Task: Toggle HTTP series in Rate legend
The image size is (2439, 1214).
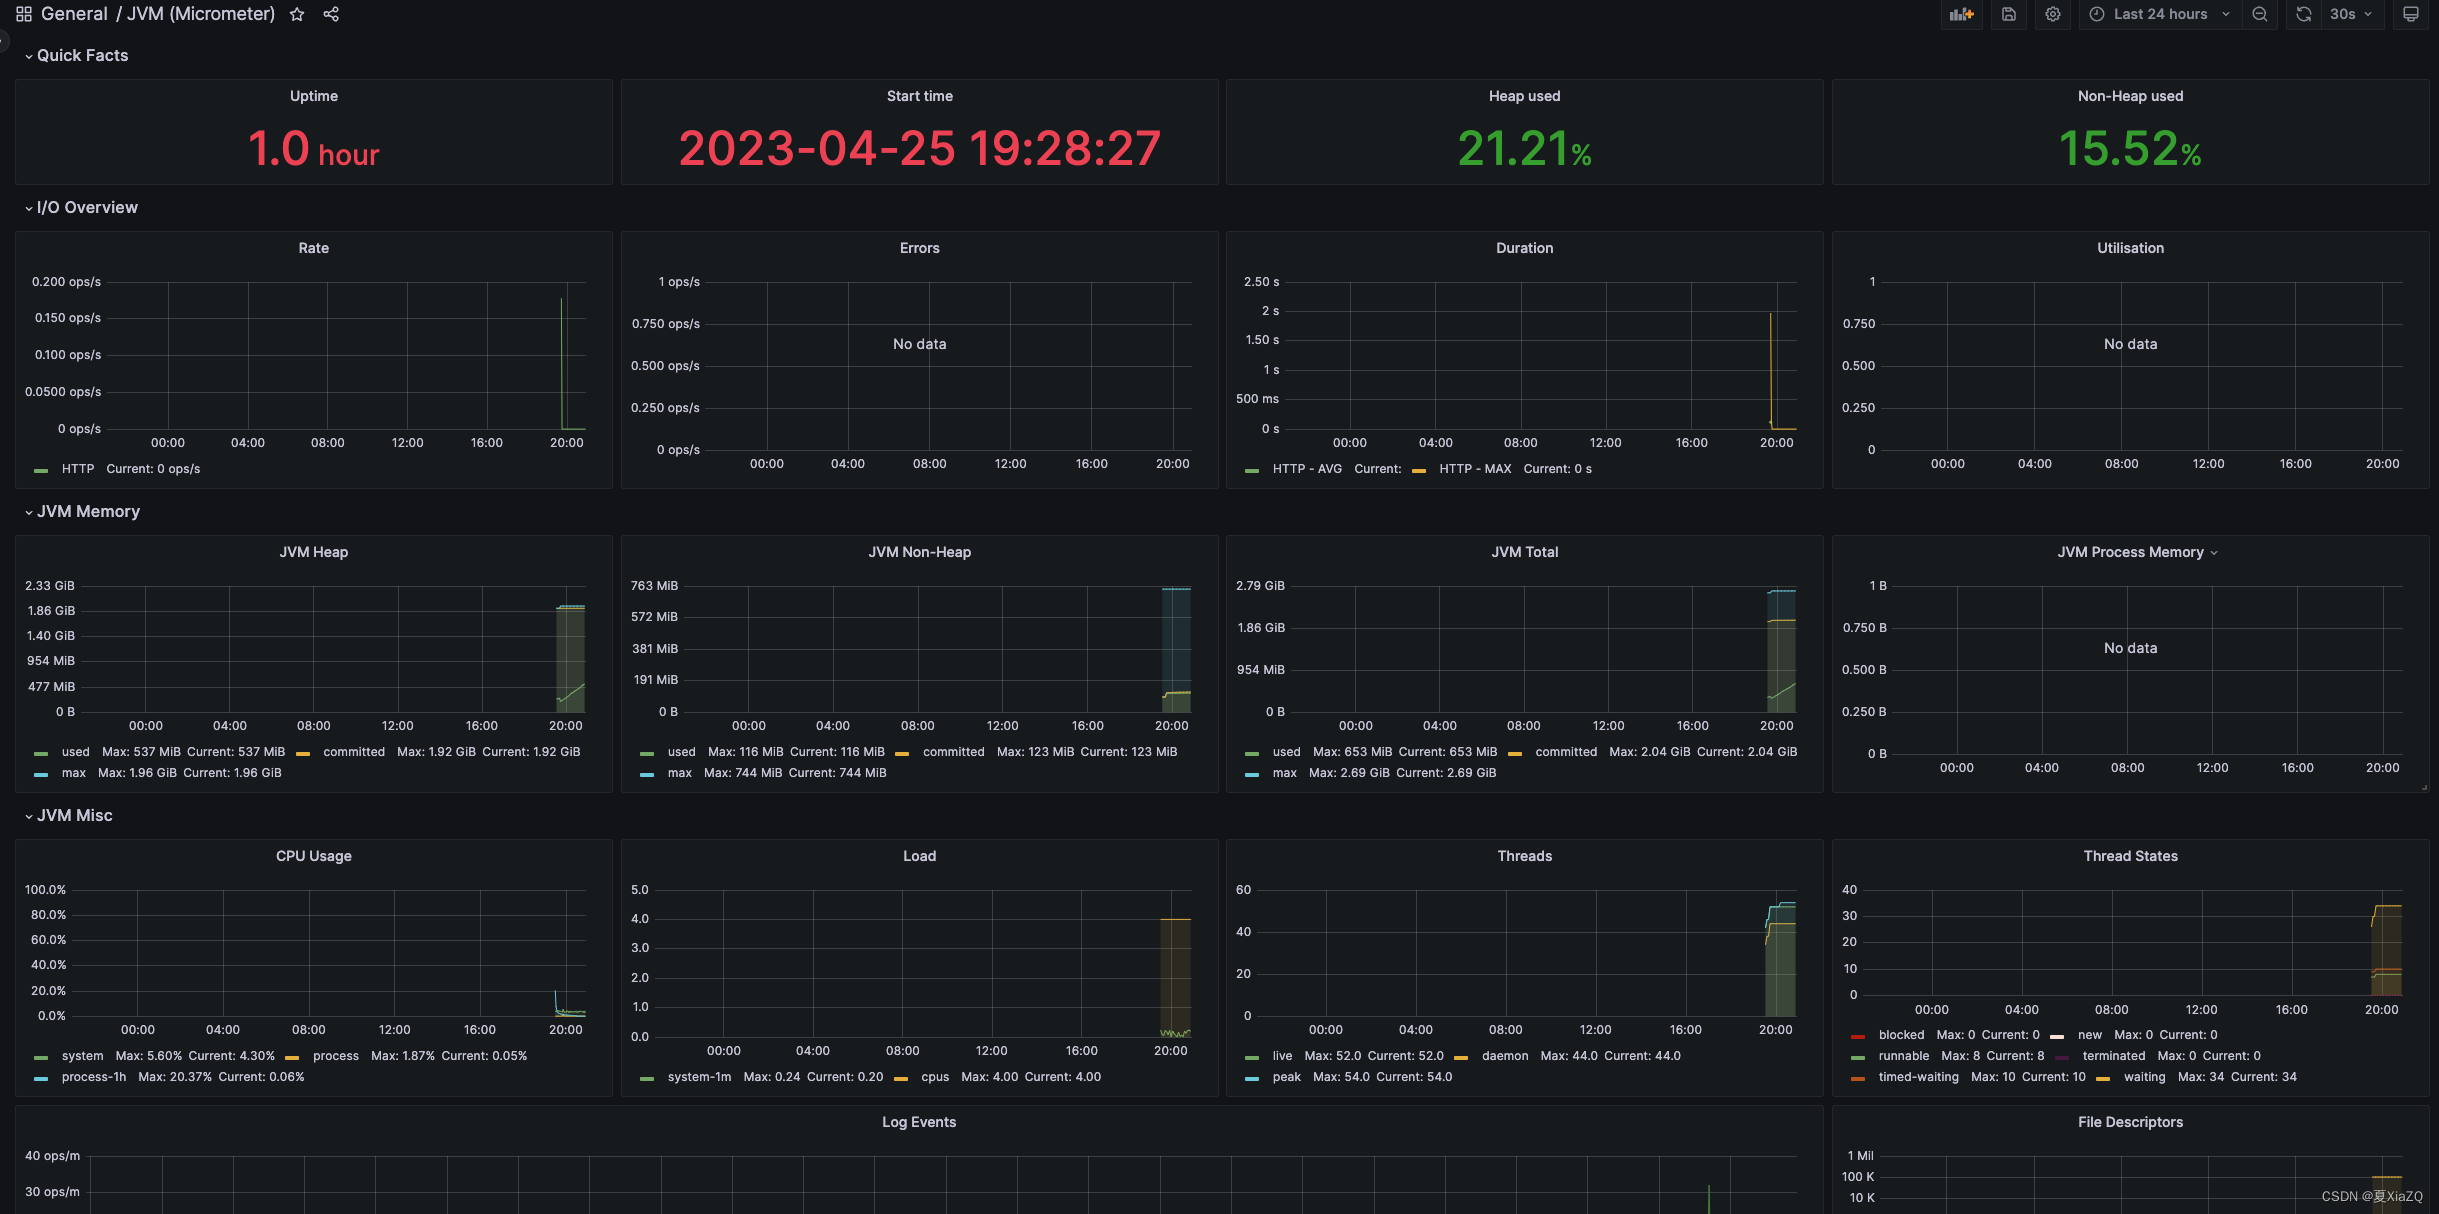Action: click(x=78, y=469)
